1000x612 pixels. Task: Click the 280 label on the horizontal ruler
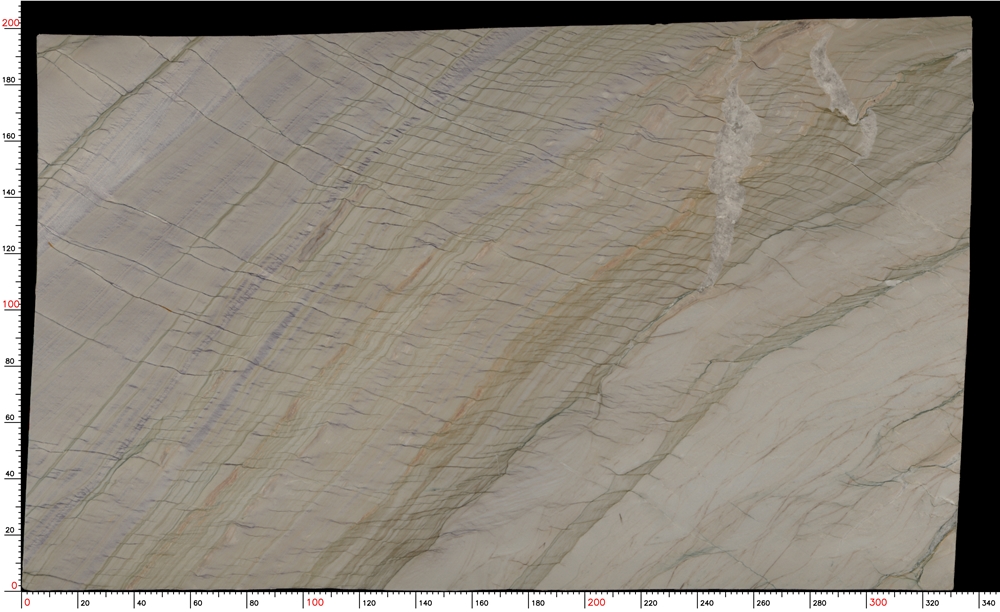819,603
